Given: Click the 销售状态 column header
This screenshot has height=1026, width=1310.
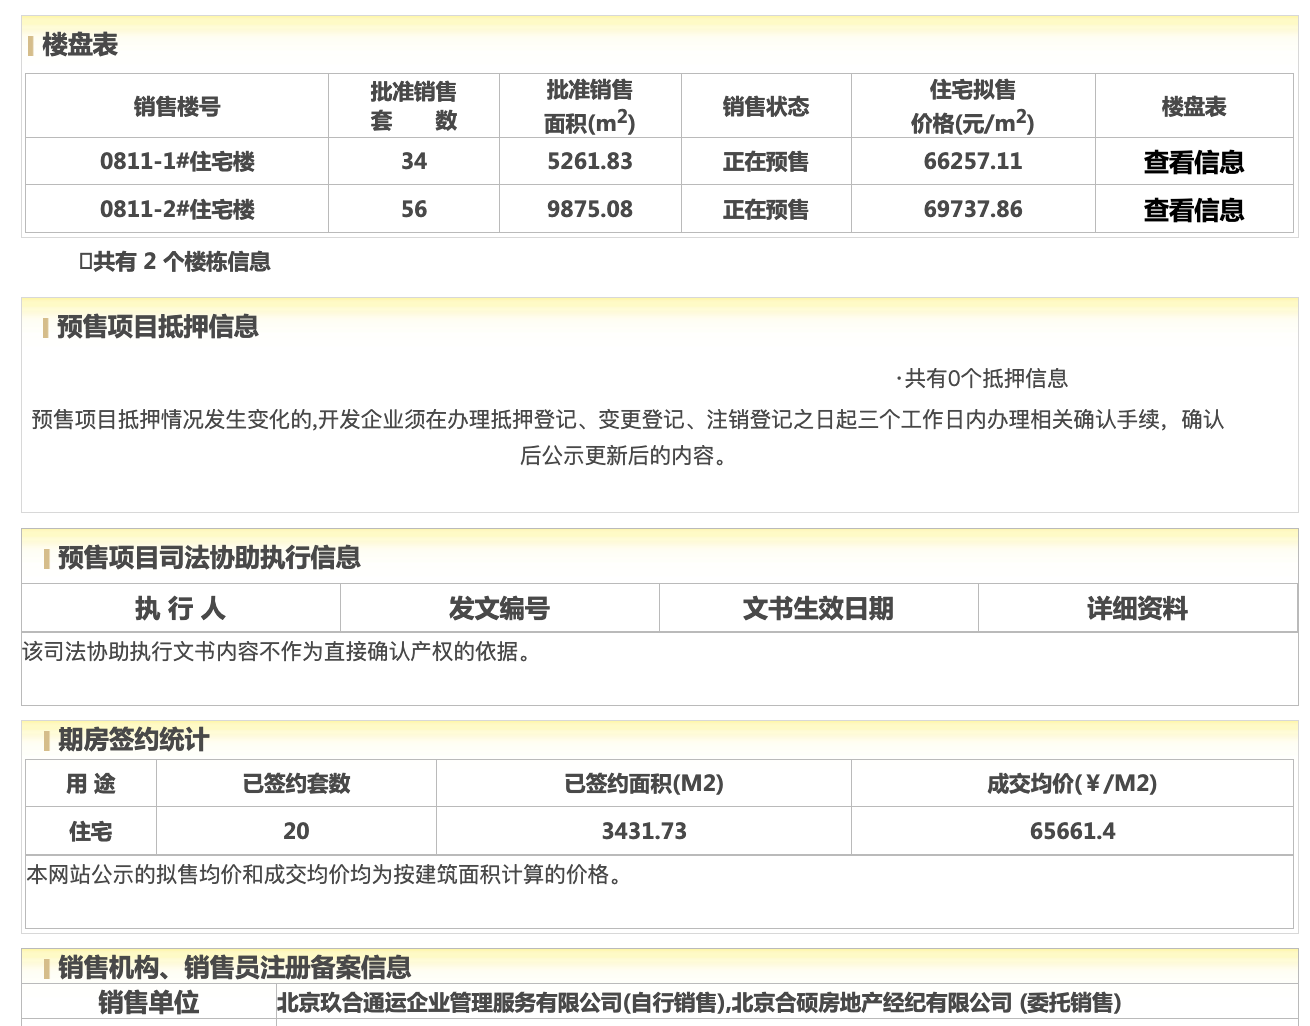Looking at the screenshot, I should coord(765,107).
